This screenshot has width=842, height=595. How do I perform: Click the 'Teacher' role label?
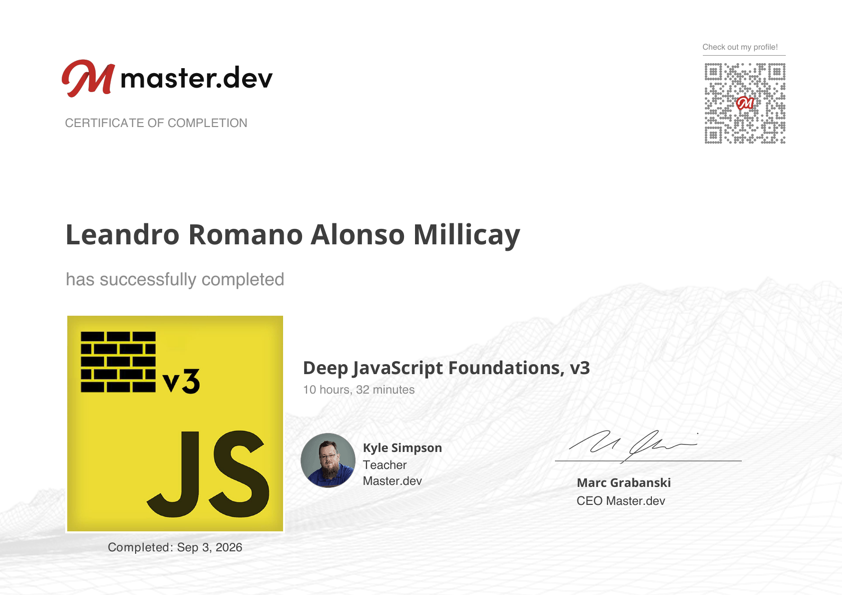384,465
